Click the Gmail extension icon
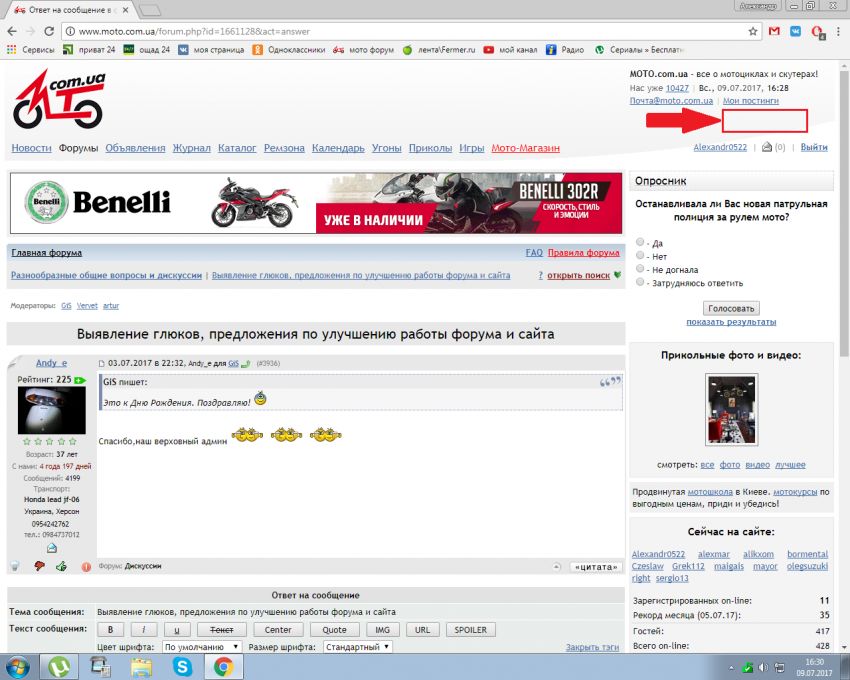 773,31
